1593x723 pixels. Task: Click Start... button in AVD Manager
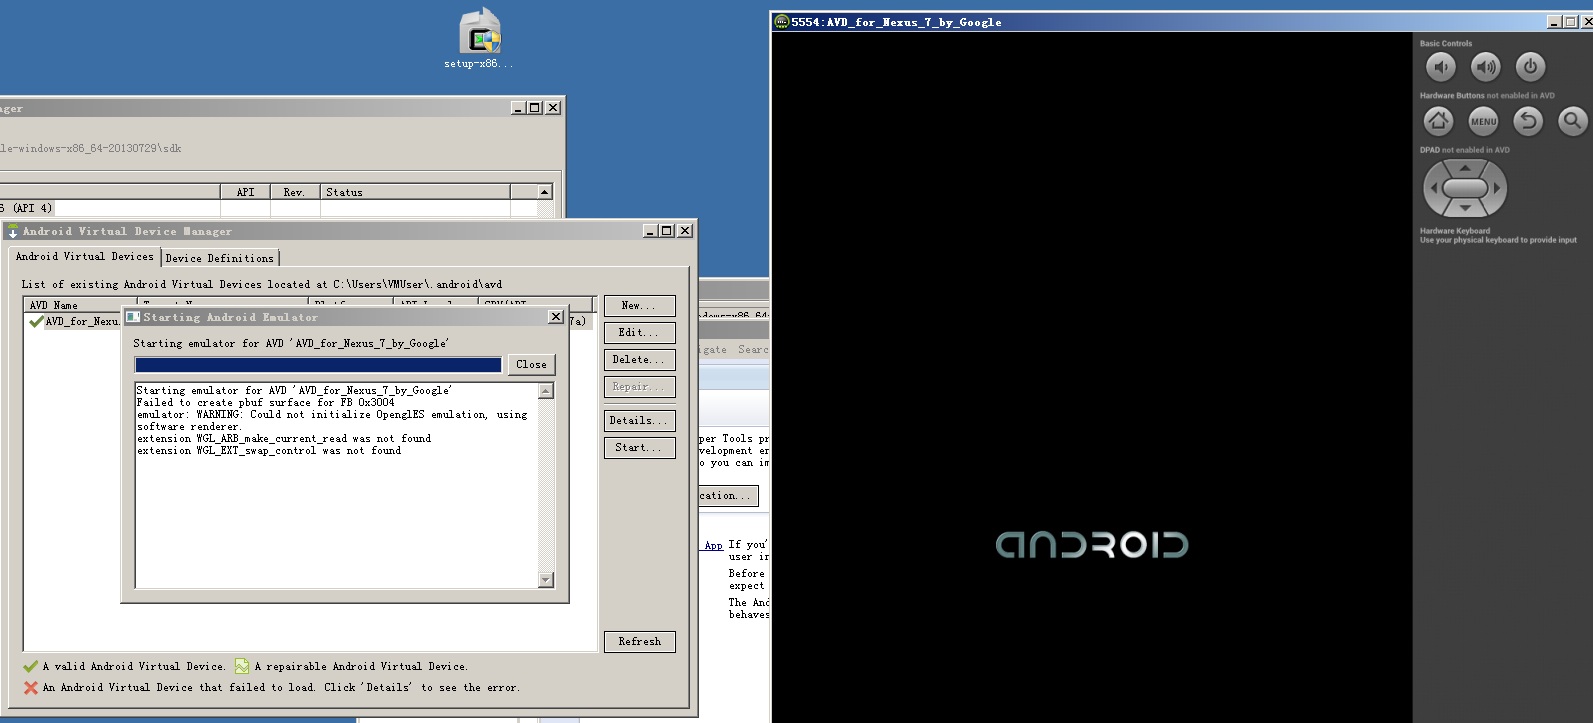click(639, 448)
